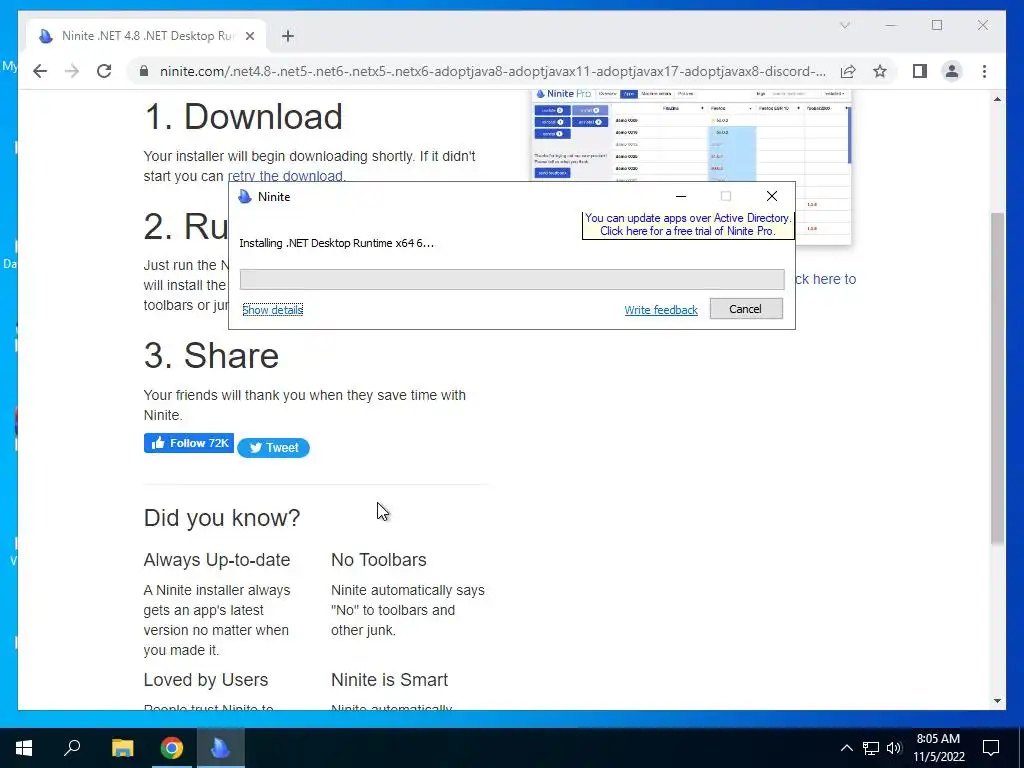Go back using Chrome's back arrow
This screenshot has height=768, width=1024.
pos(40,71)
